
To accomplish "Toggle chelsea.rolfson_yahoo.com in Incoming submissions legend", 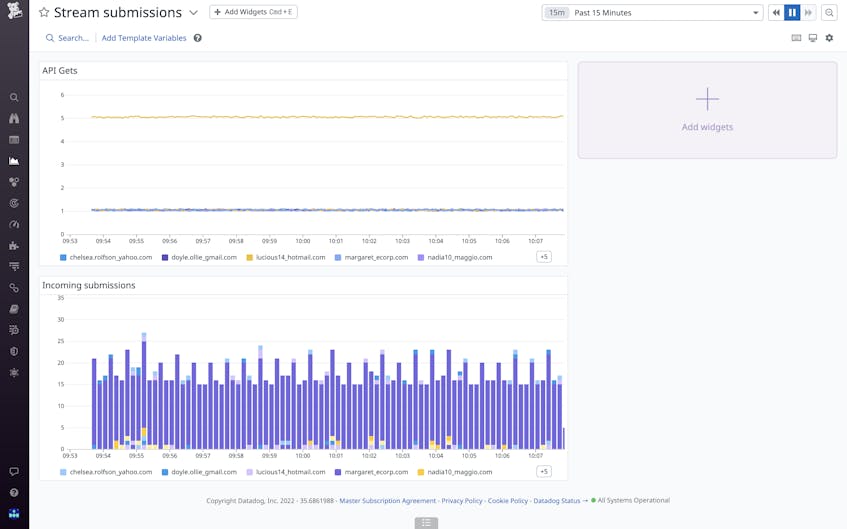I will (x=106, y=472).
